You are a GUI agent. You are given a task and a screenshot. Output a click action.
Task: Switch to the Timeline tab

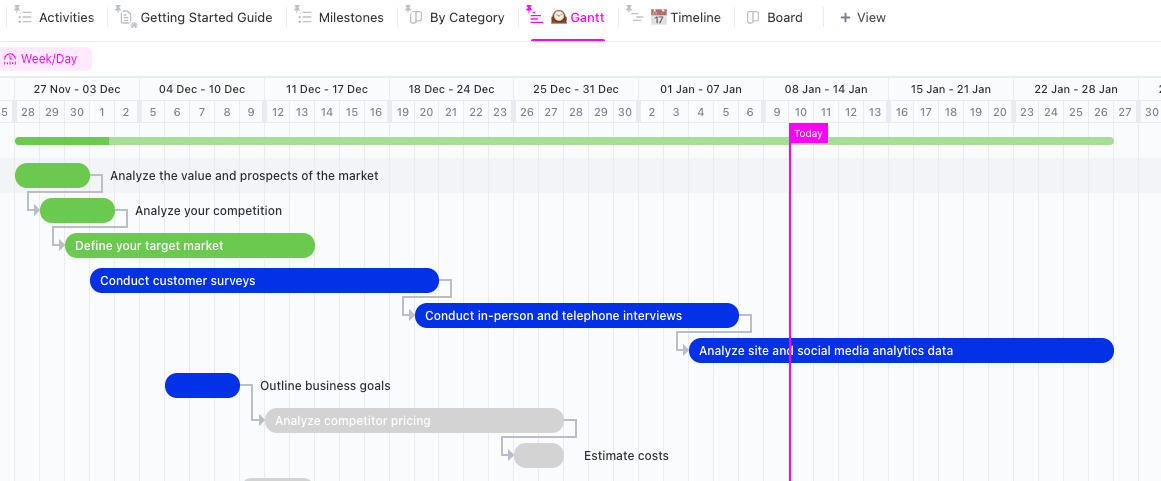tap(695, 17)
